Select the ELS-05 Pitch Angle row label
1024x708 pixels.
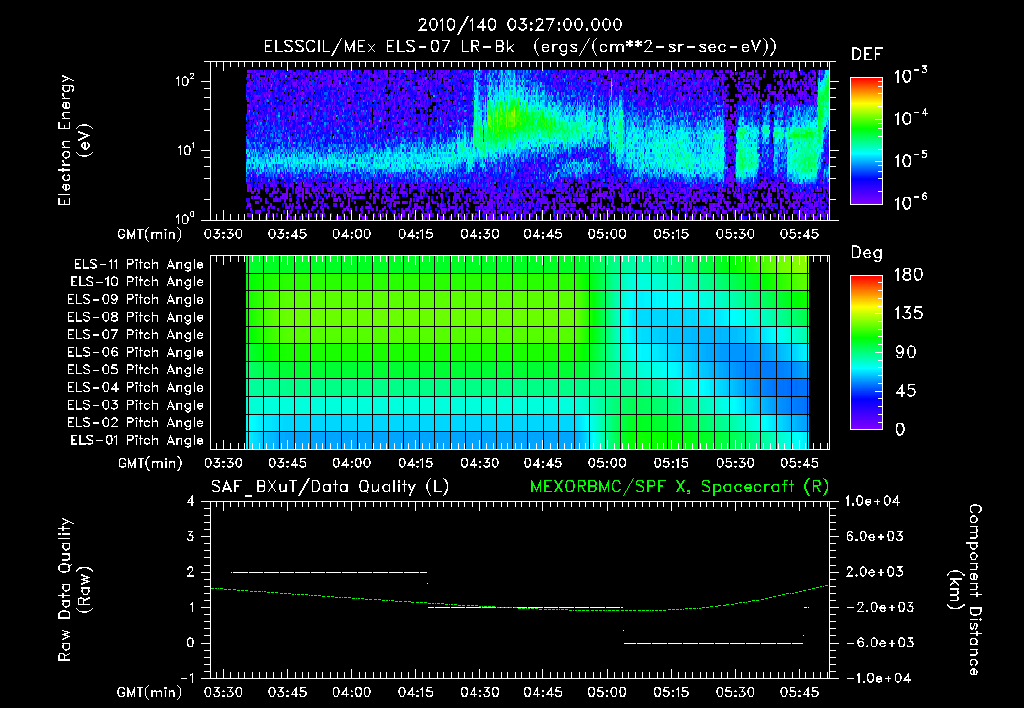coord(136,370)
